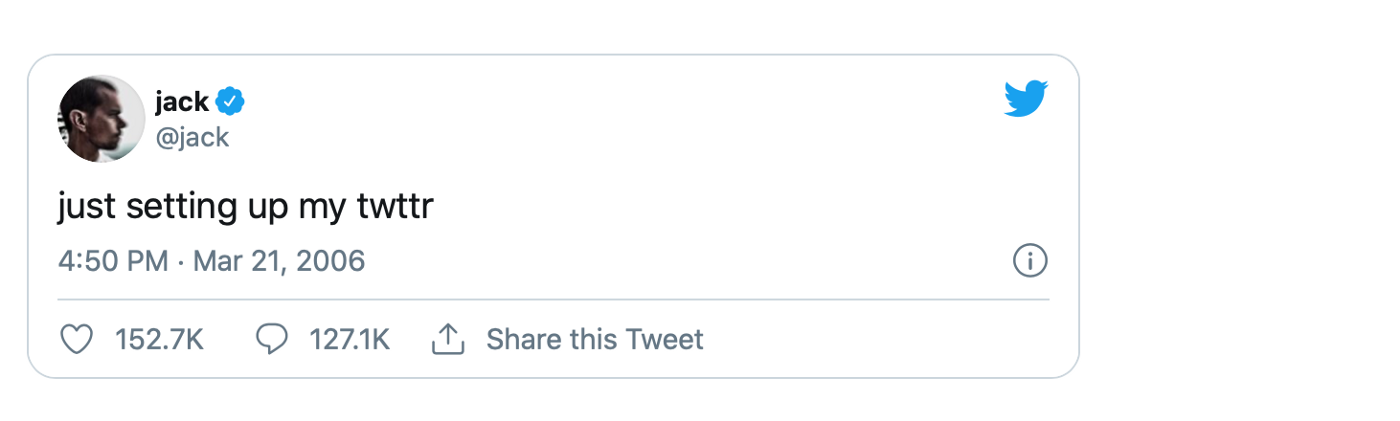Click the share upload arrow icon

pos(448,340)
